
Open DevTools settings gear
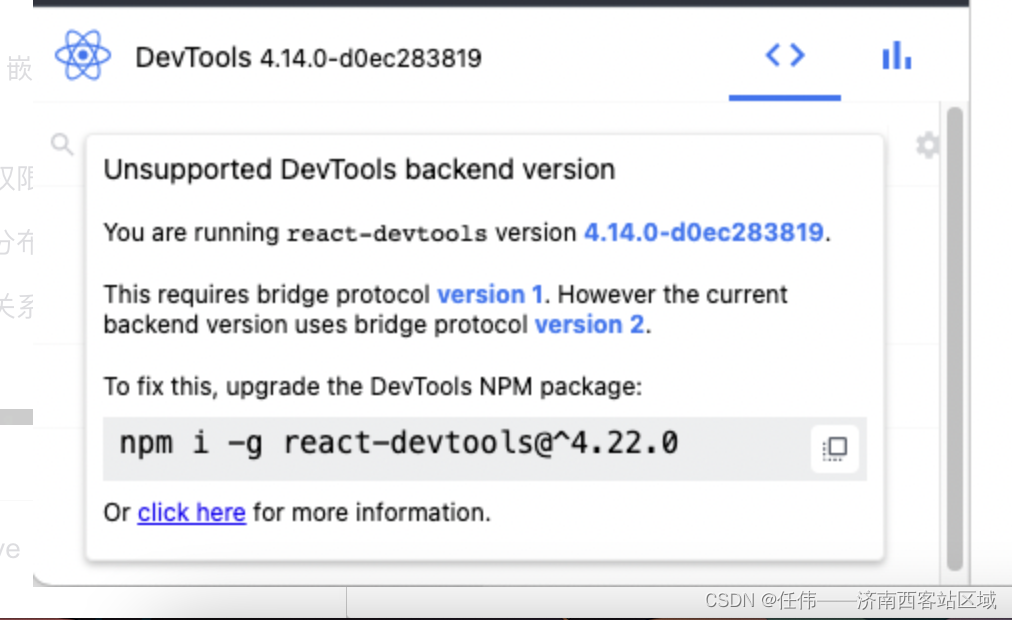927,146
